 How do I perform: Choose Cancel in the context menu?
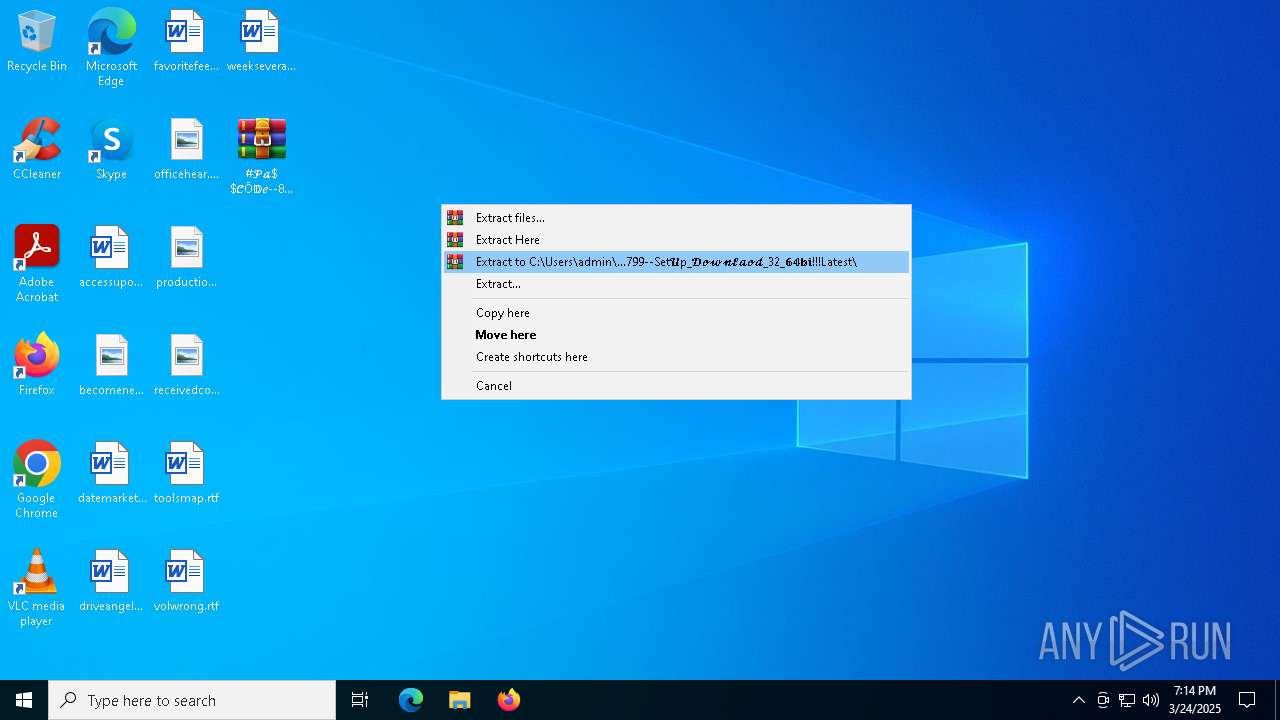(x=676, y=386)
